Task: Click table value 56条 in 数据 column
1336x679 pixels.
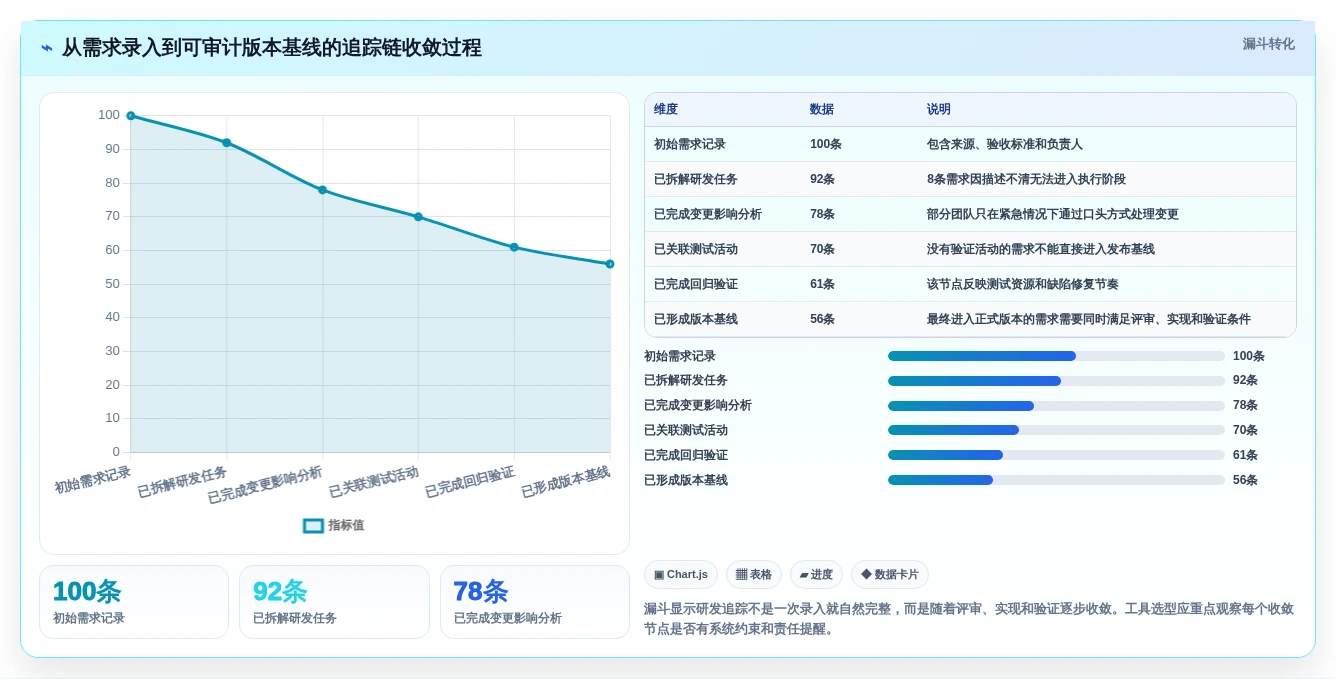Action: [x=822, y=319]
